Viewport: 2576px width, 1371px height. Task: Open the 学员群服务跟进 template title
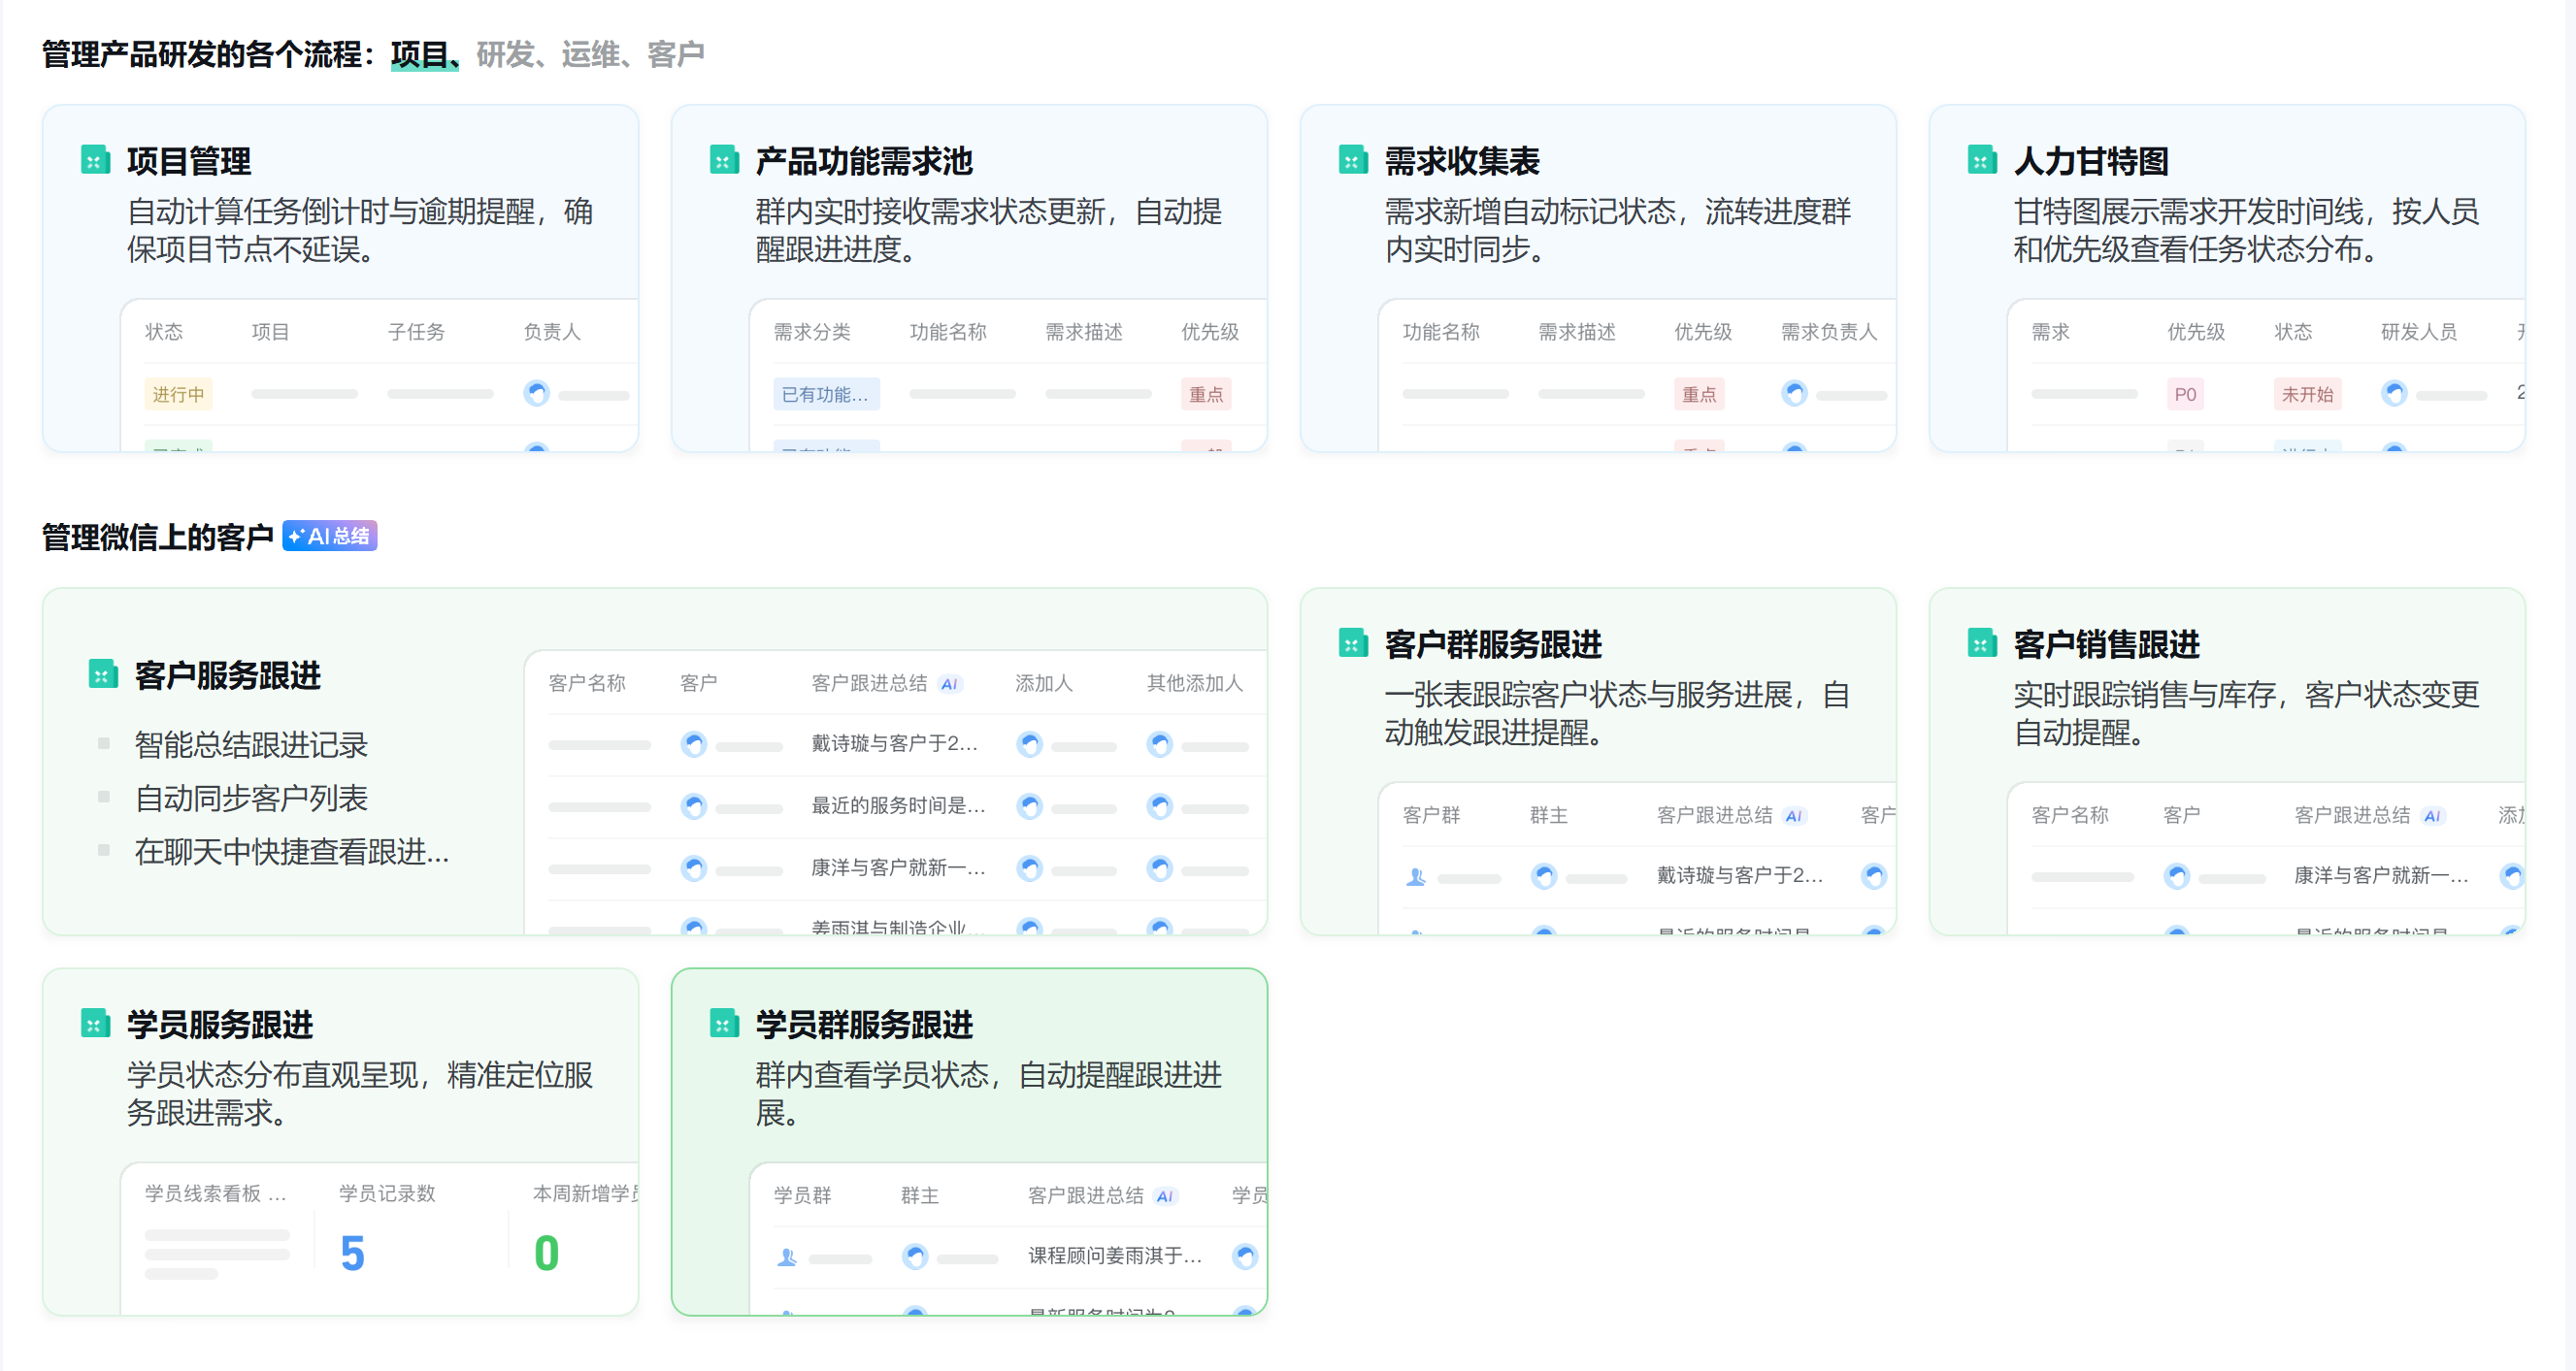tap(864, 1024)
